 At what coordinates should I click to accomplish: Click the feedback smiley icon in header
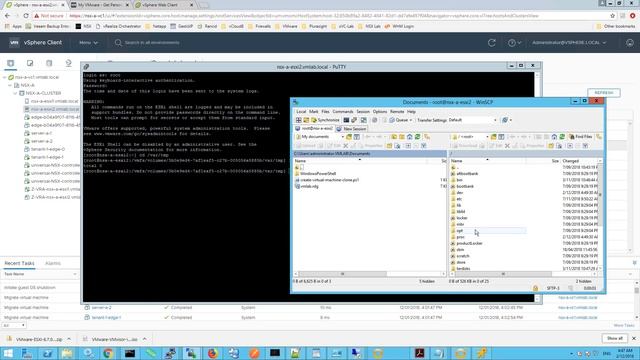[630, 42]
